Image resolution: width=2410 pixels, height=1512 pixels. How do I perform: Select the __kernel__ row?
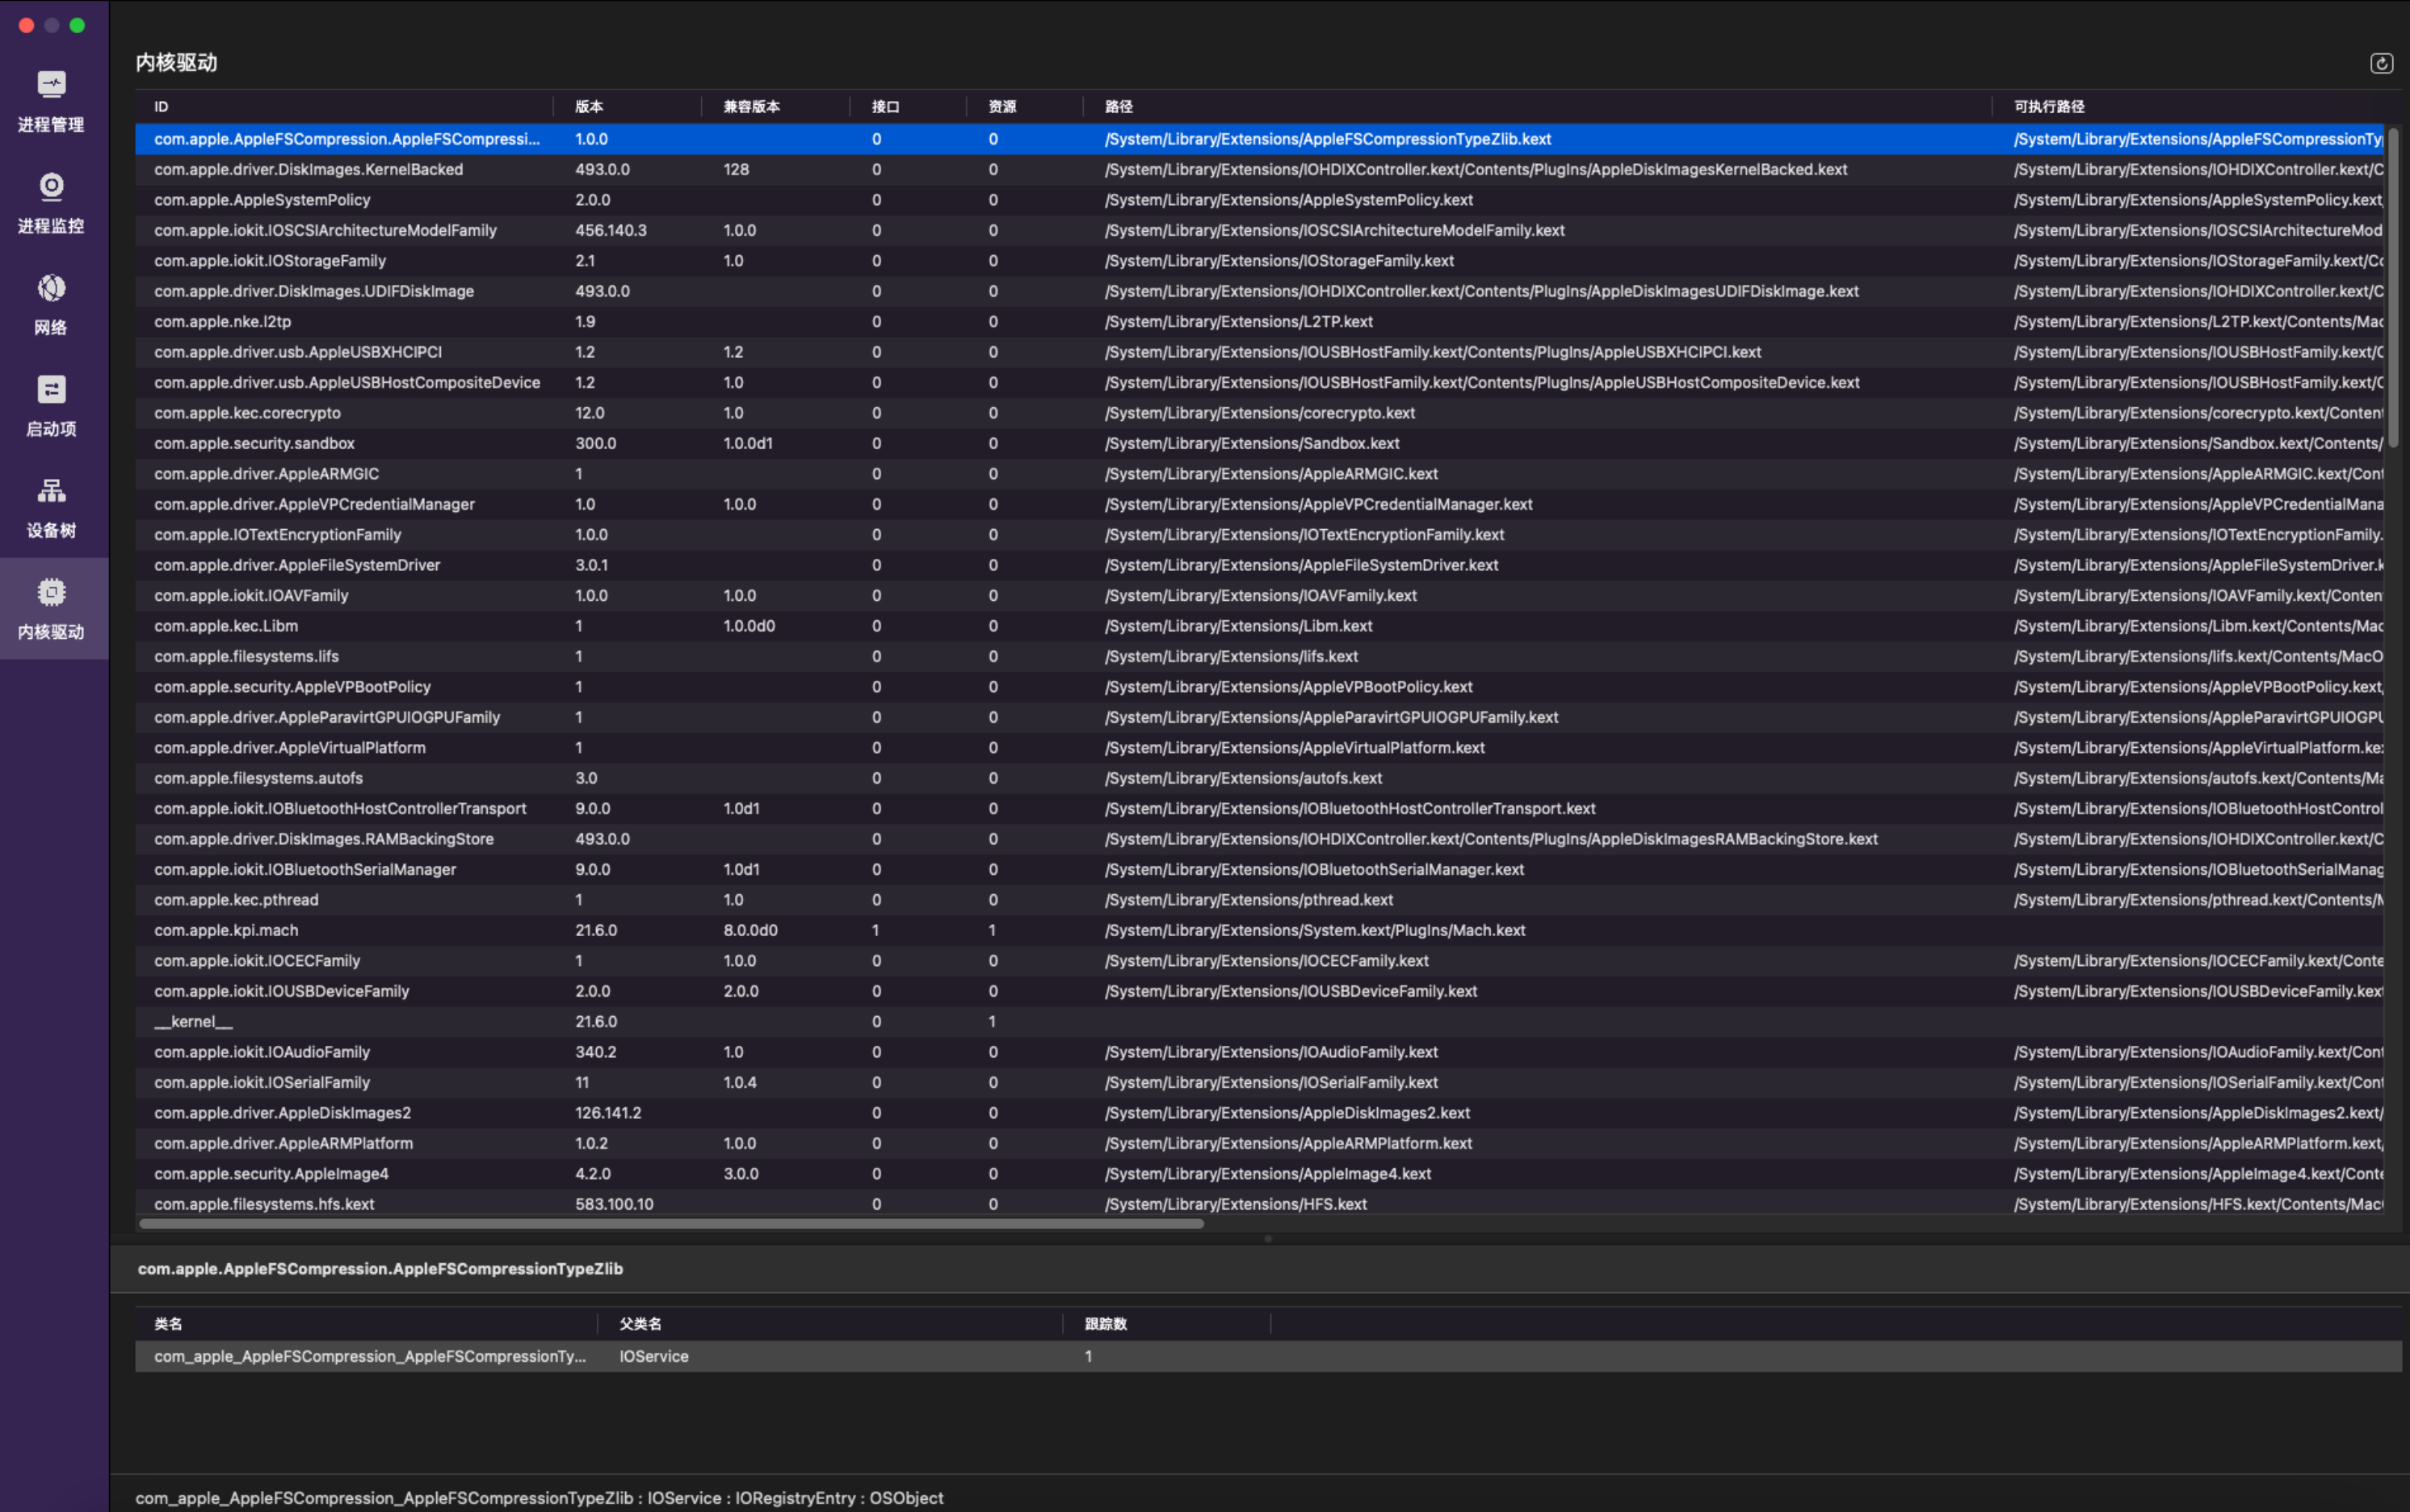pyautogui.click(x=193, y=1021)
